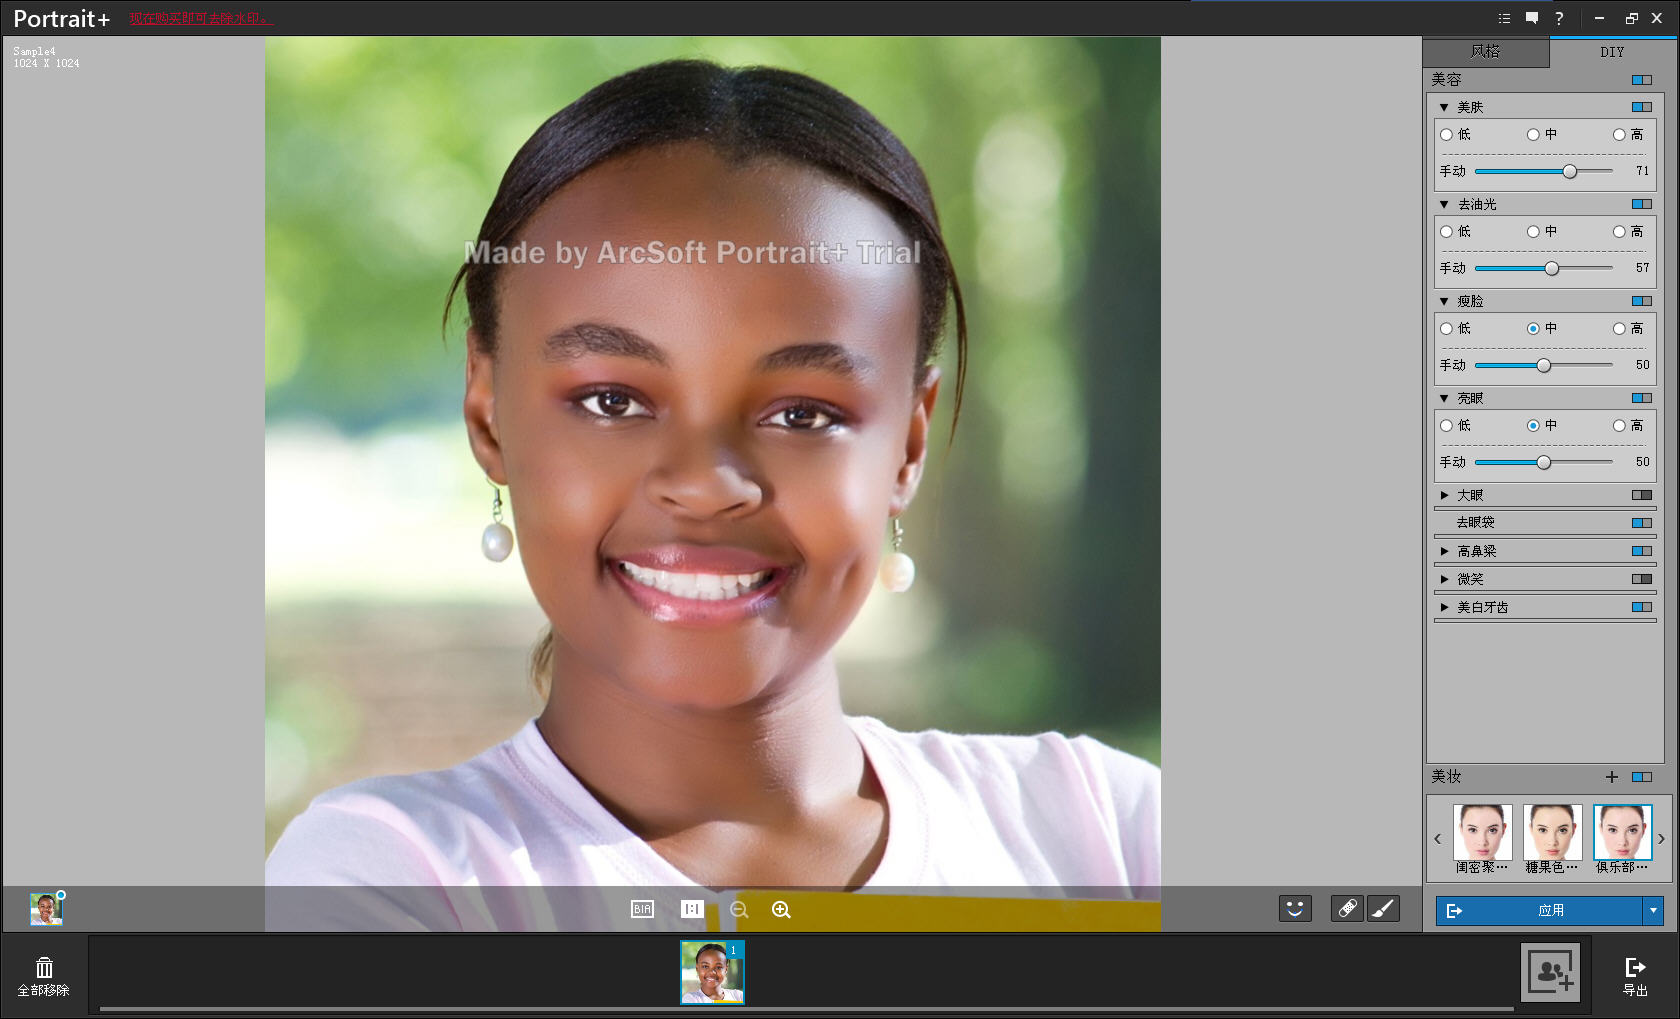
Task: Click the filmstrip horizontal scrollbar
Action: (806, 1009)
